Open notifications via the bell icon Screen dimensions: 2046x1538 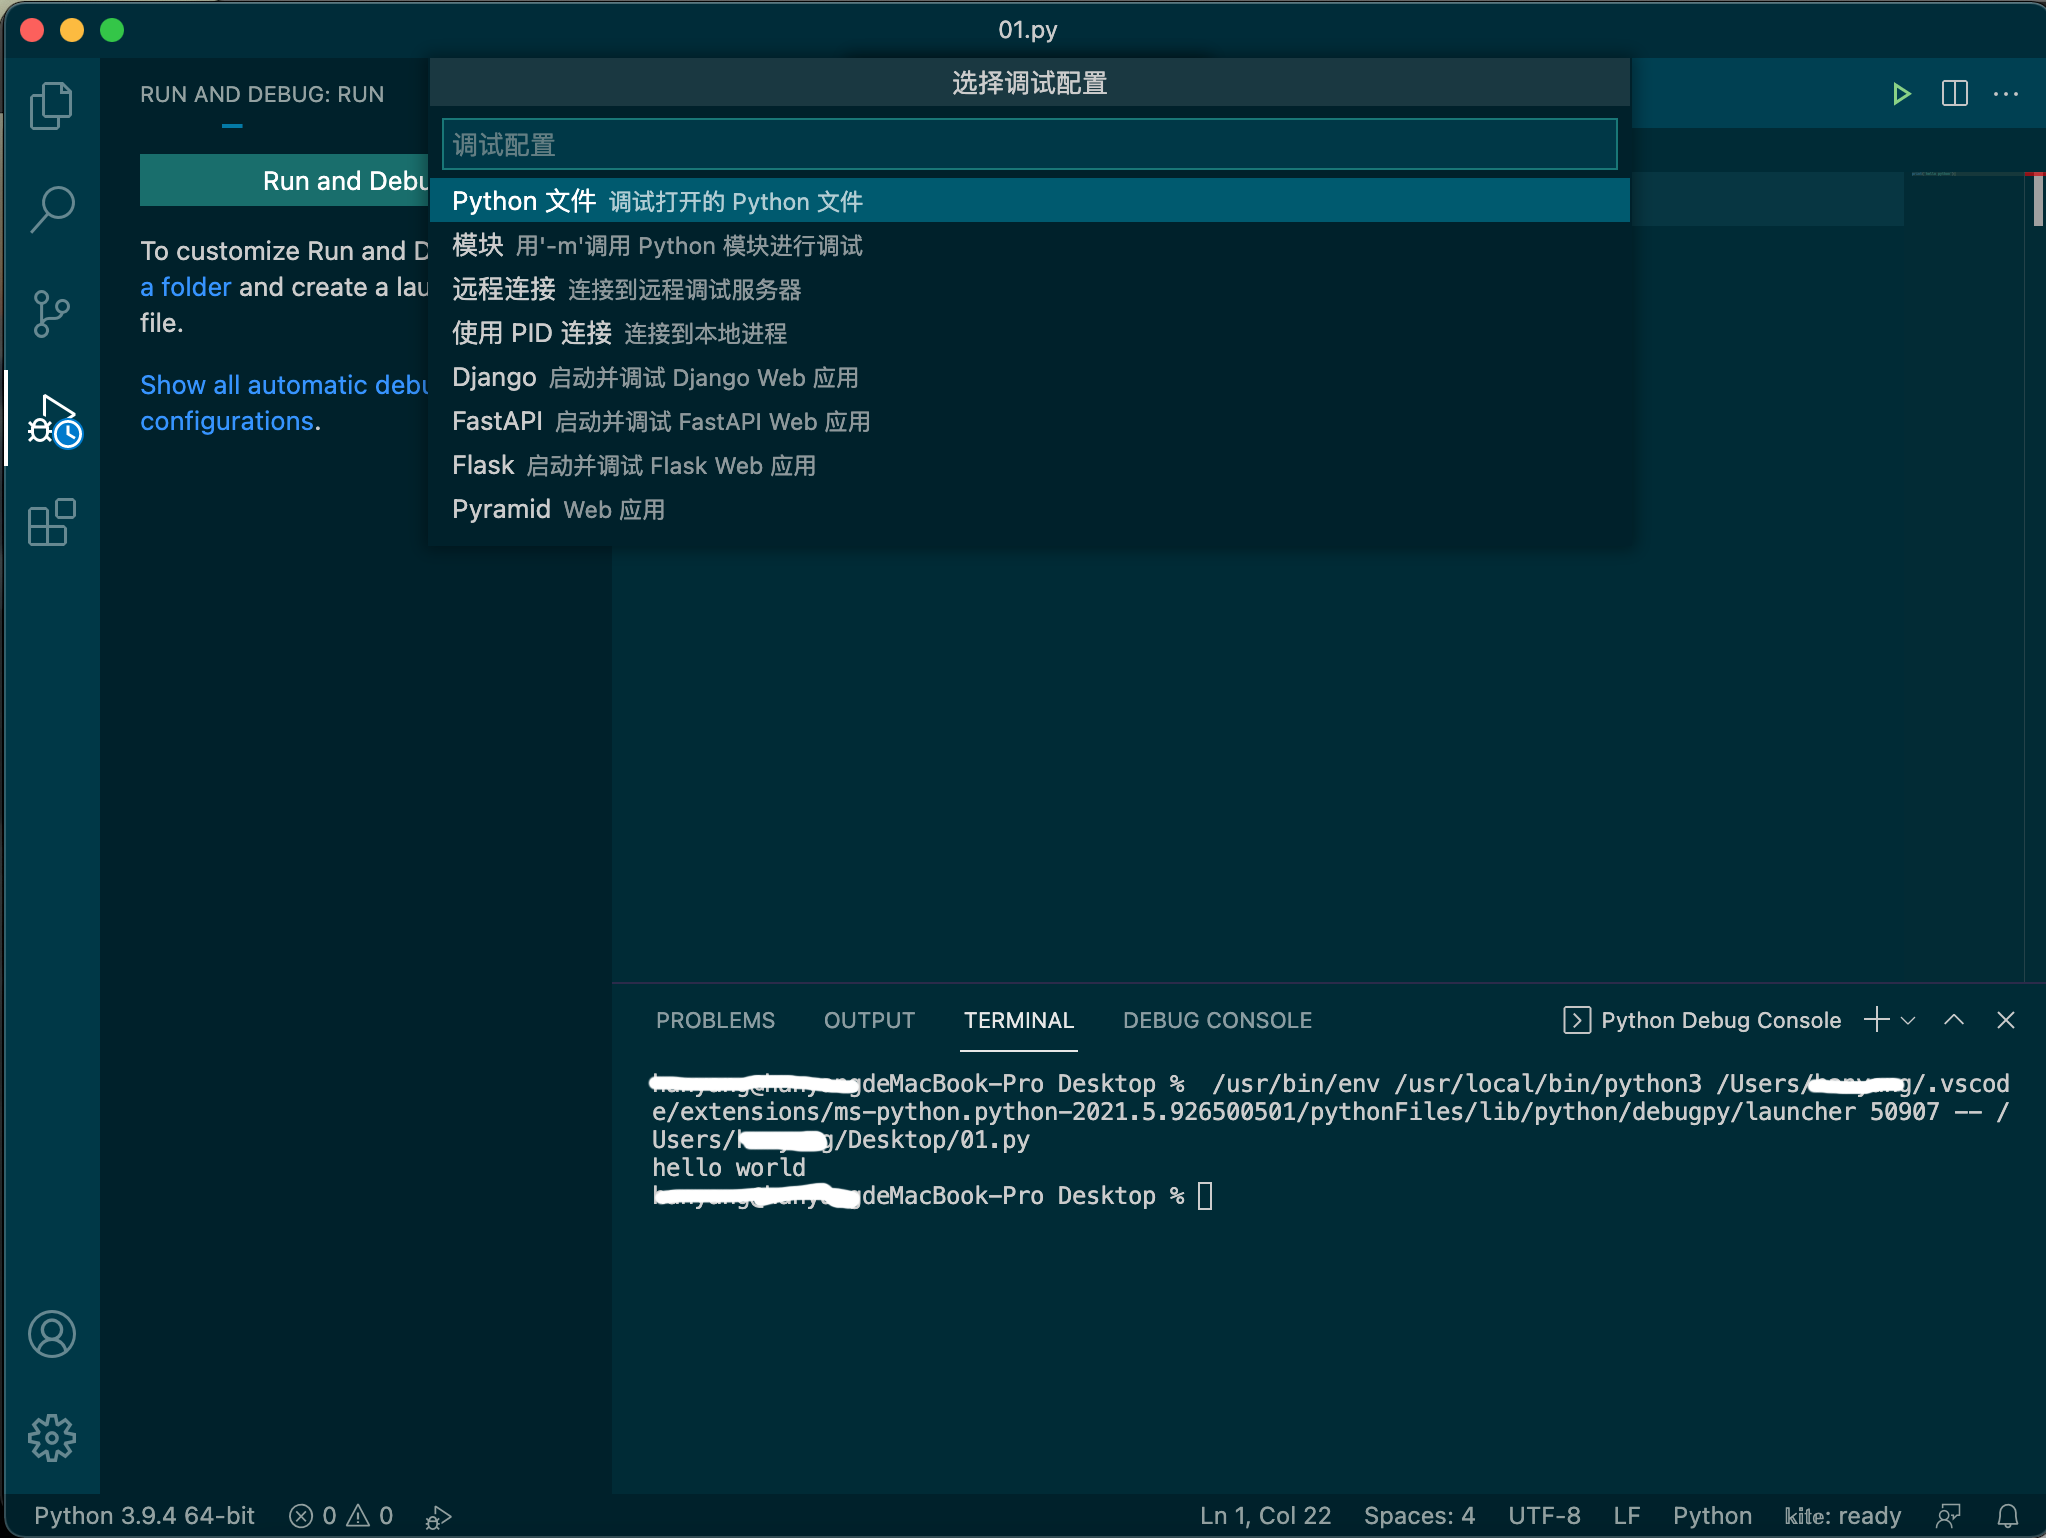point(2008,1515)
